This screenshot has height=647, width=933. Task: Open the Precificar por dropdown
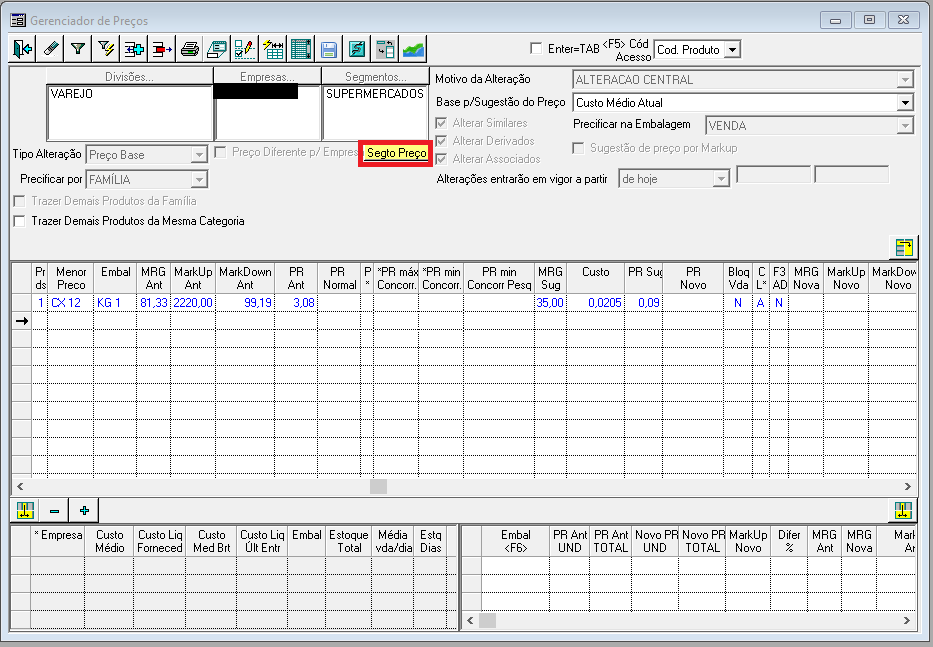tap(199, 179)
